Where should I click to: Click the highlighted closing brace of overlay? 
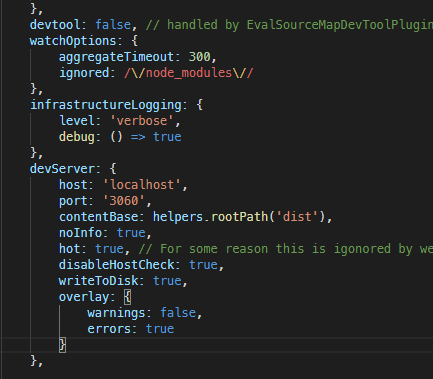pos(62,345)
